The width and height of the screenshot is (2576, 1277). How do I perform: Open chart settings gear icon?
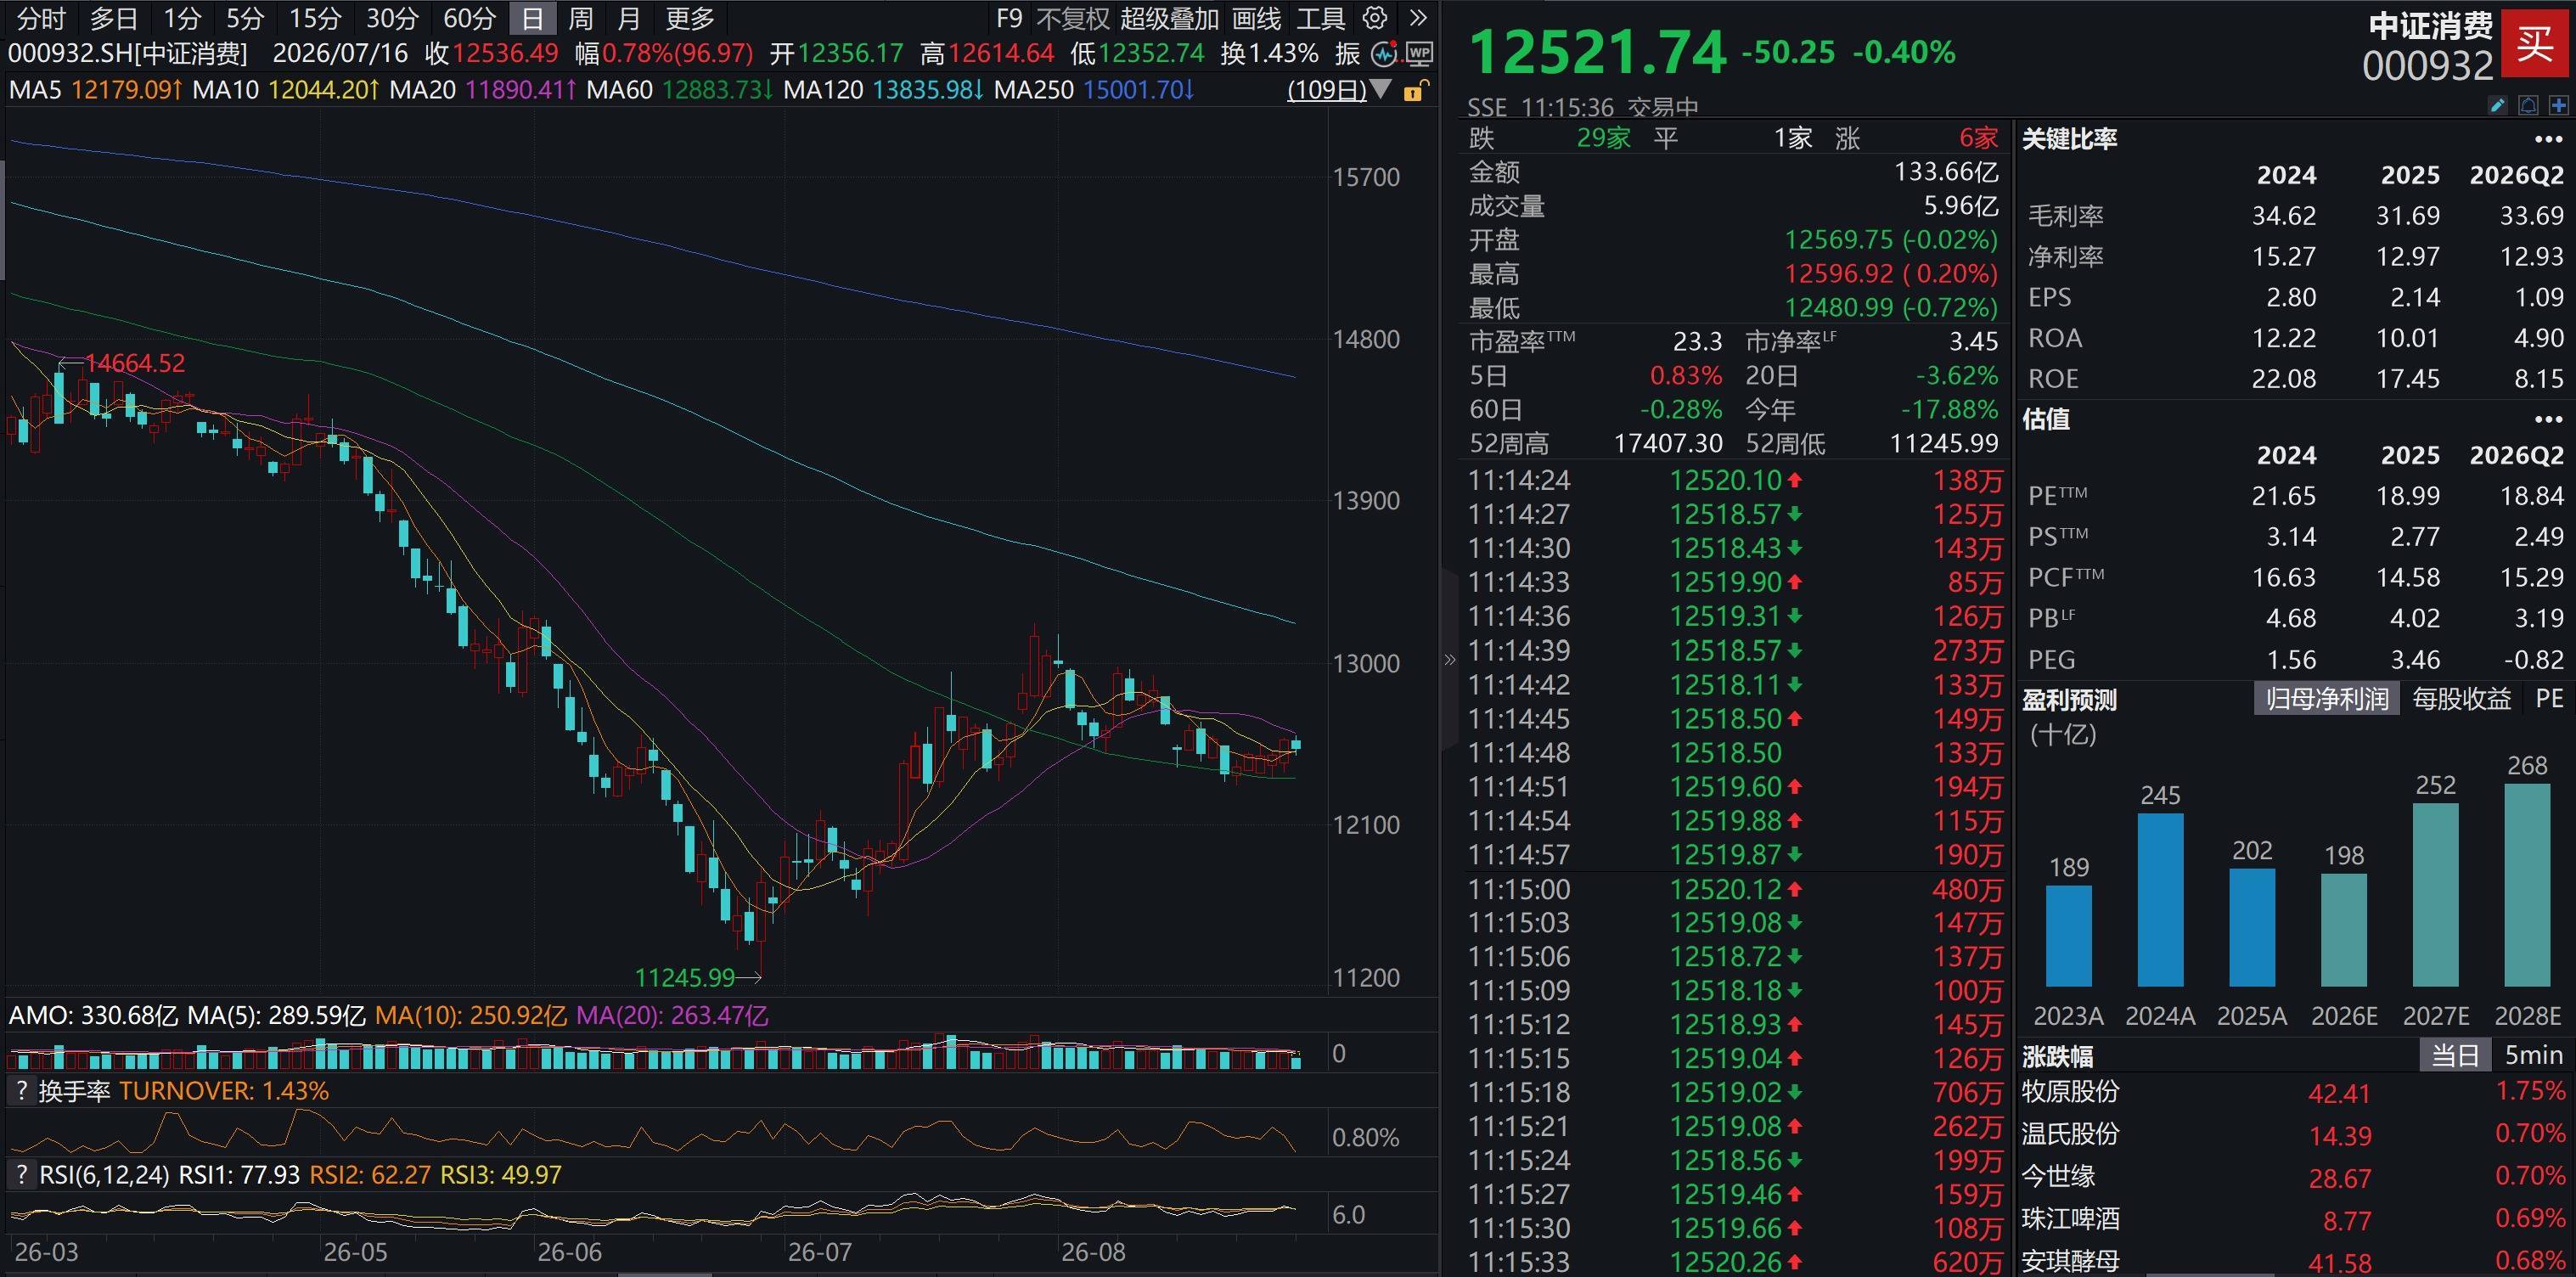point(1375,18)
